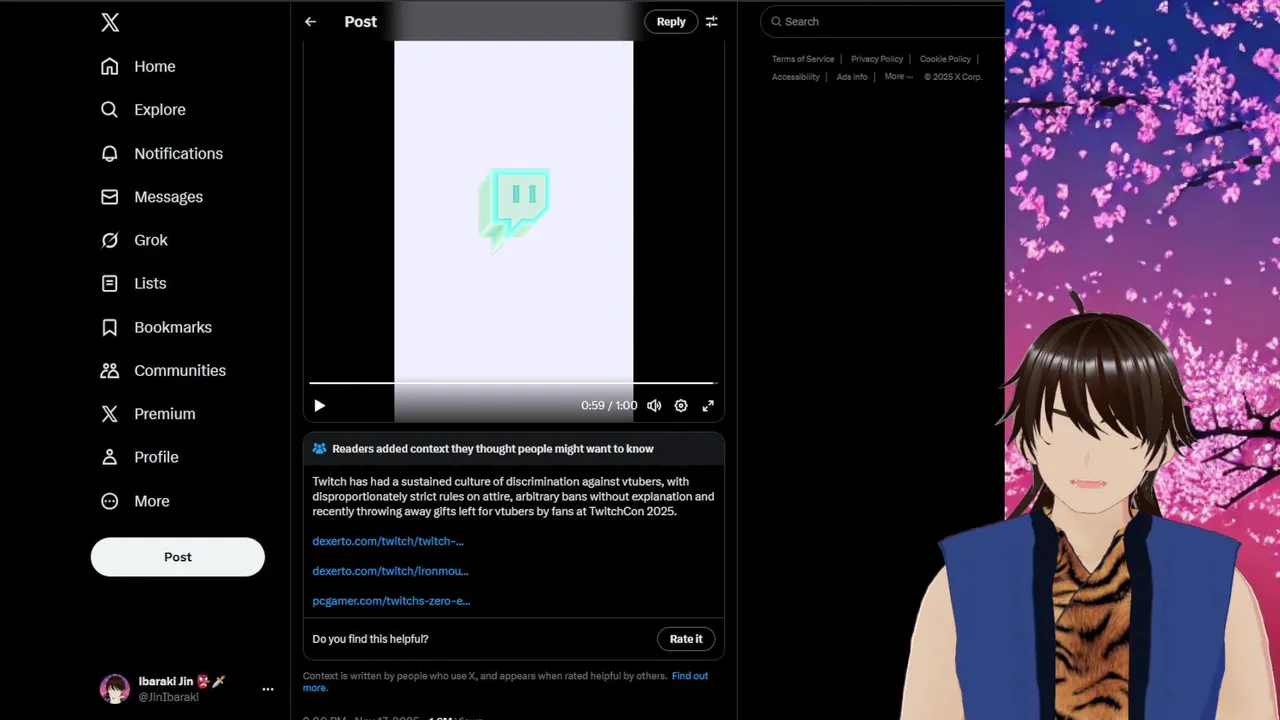Image resolution: width=1280 pixels, height=720 pixels.
Task: Click the Profile person icon
Action: tap(110, 457)
